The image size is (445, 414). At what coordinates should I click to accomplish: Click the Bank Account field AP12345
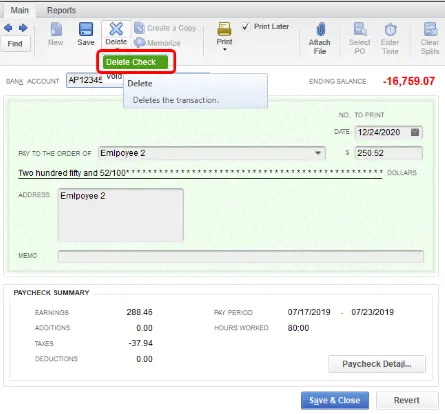pyautogui.click(x=94, y=80)
